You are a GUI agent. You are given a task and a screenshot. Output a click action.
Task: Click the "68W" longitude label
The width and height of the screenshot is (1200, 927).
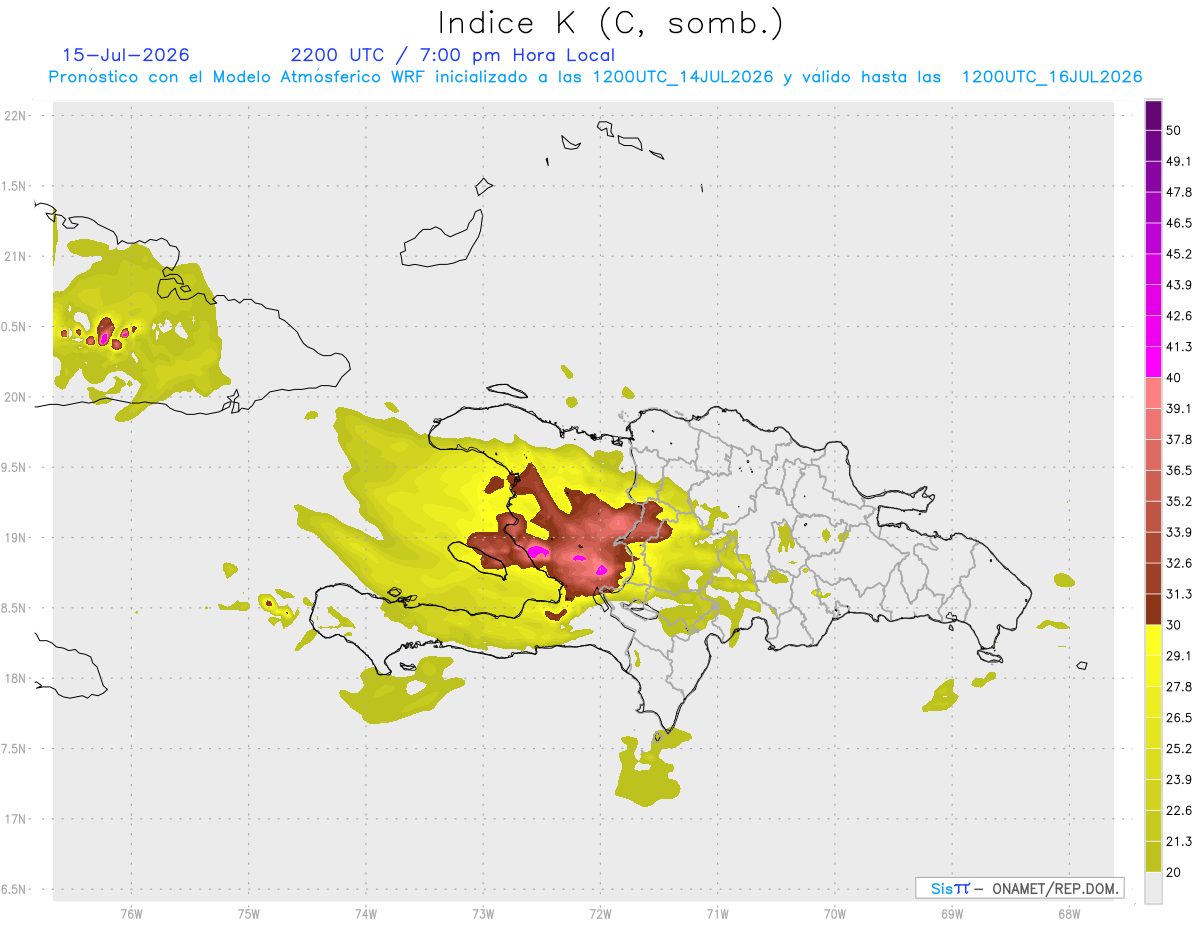click(1069, 914)
